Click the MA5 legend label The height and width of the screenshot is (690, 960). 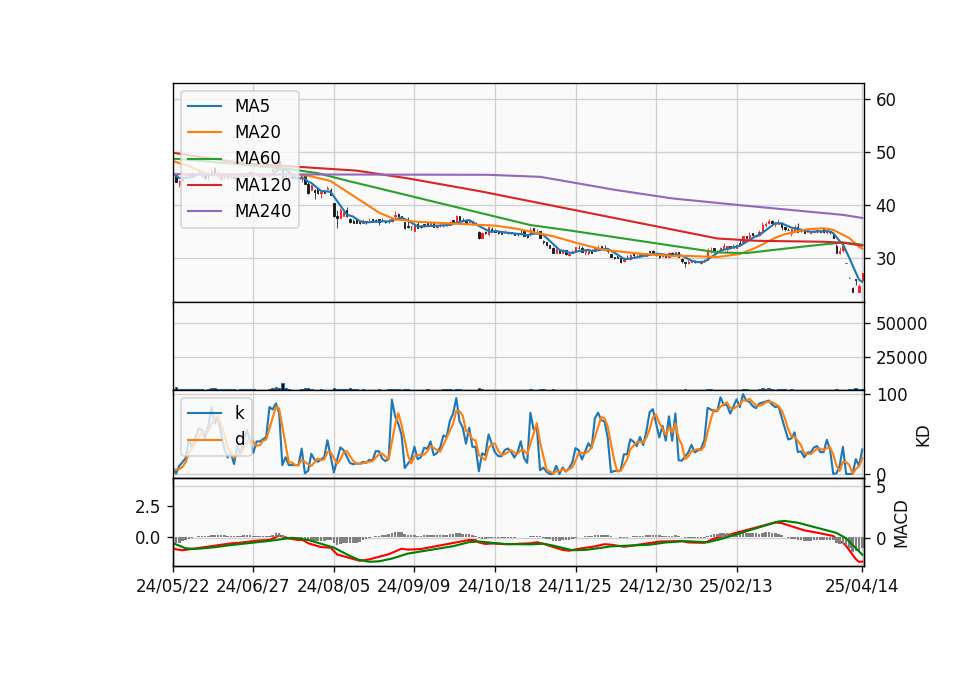pos(252,106)
